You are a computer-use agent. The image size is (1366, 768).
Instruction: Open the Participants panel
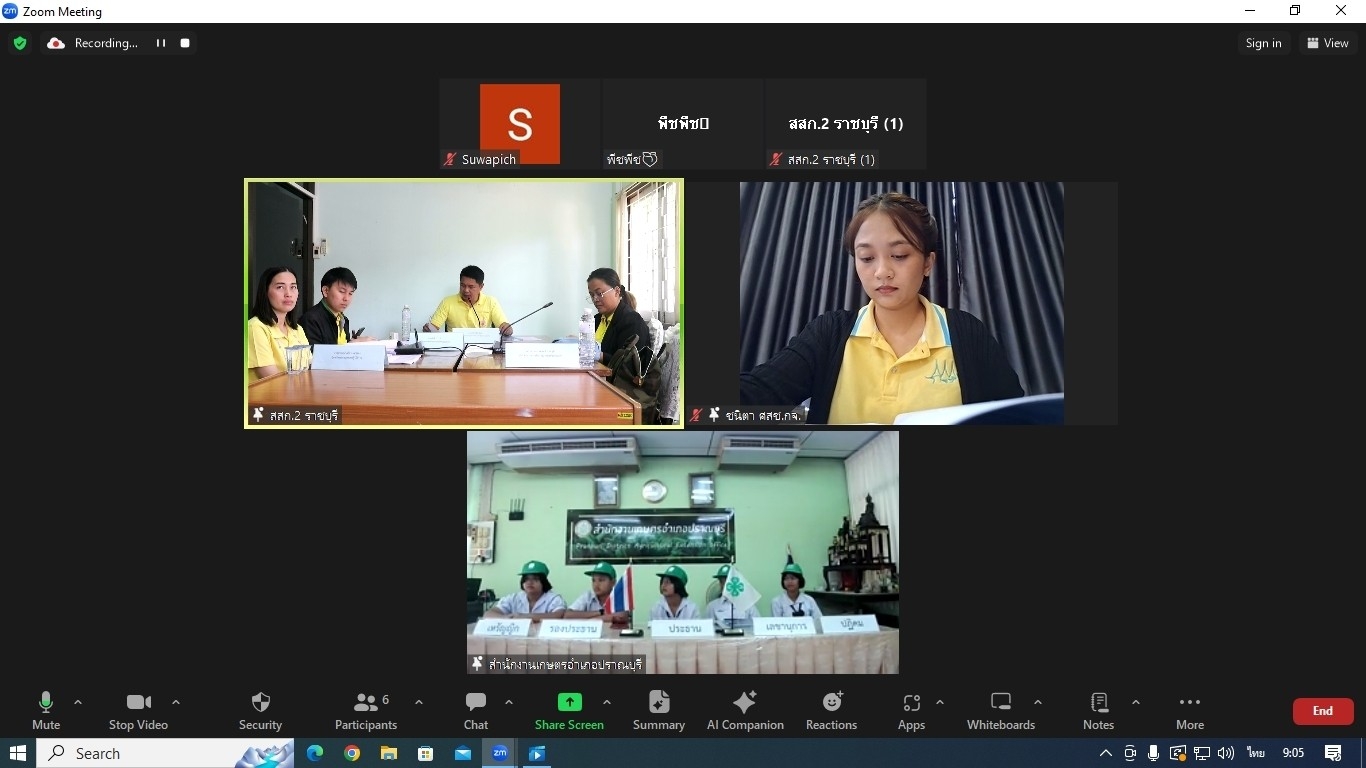366,710
